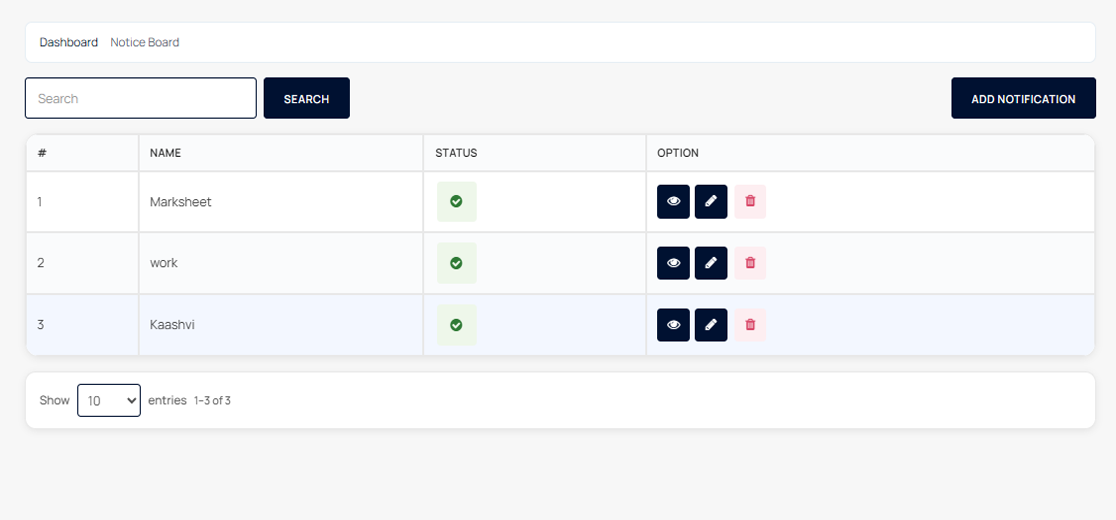View the work notice with eye icon

point(673,263)
